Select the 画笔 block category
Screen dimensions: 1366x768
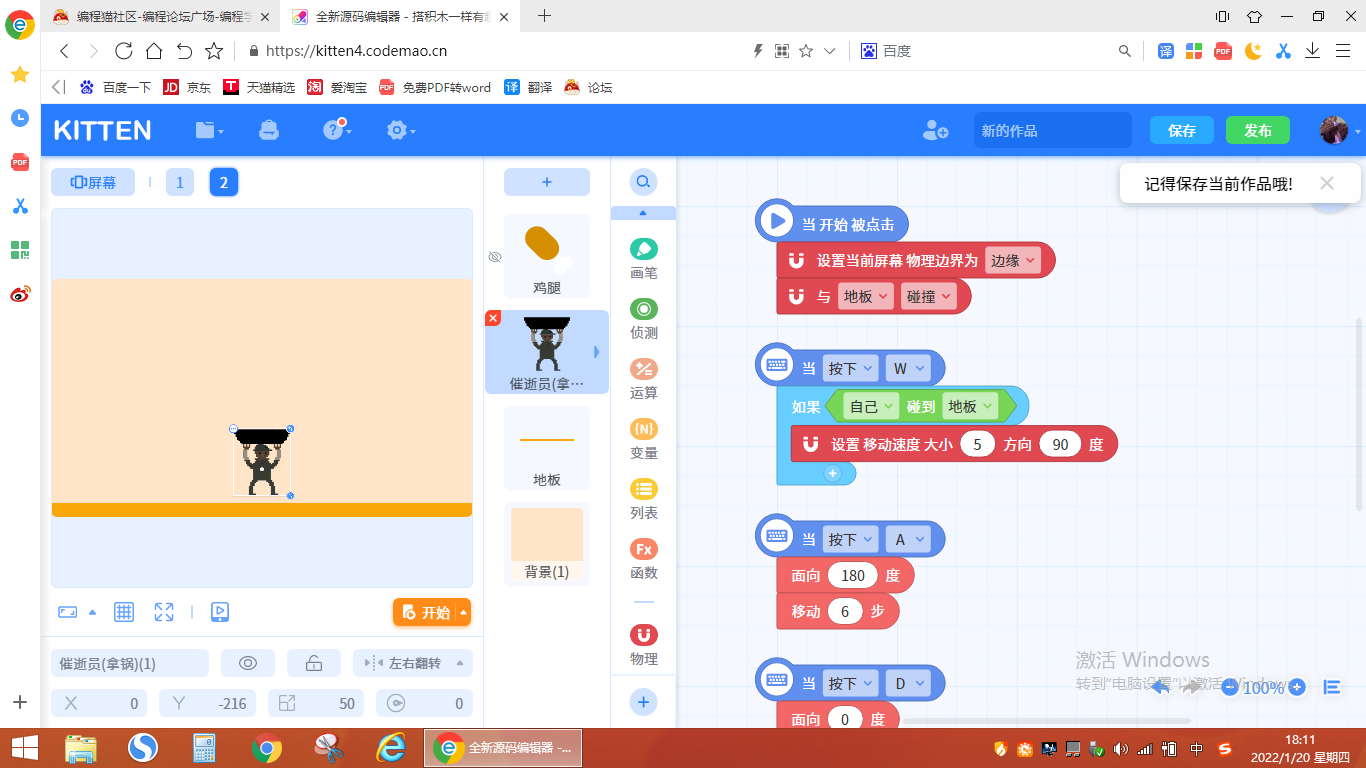[644, 258]
